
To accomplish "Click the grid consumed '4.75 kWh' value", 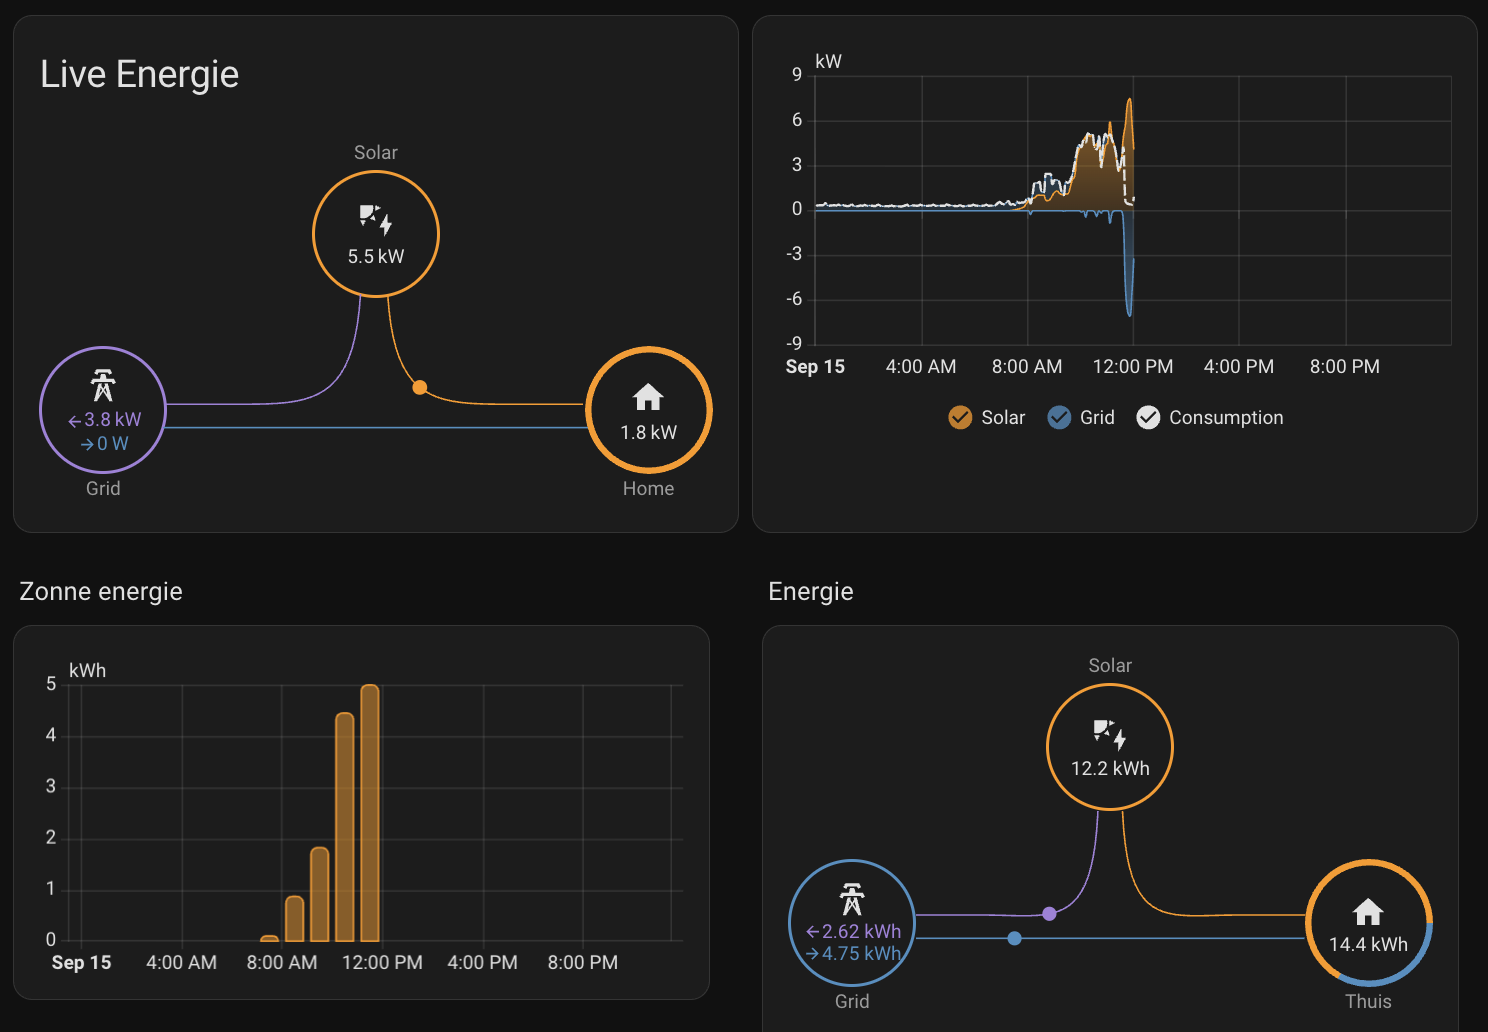I will (x=854, y=953).
